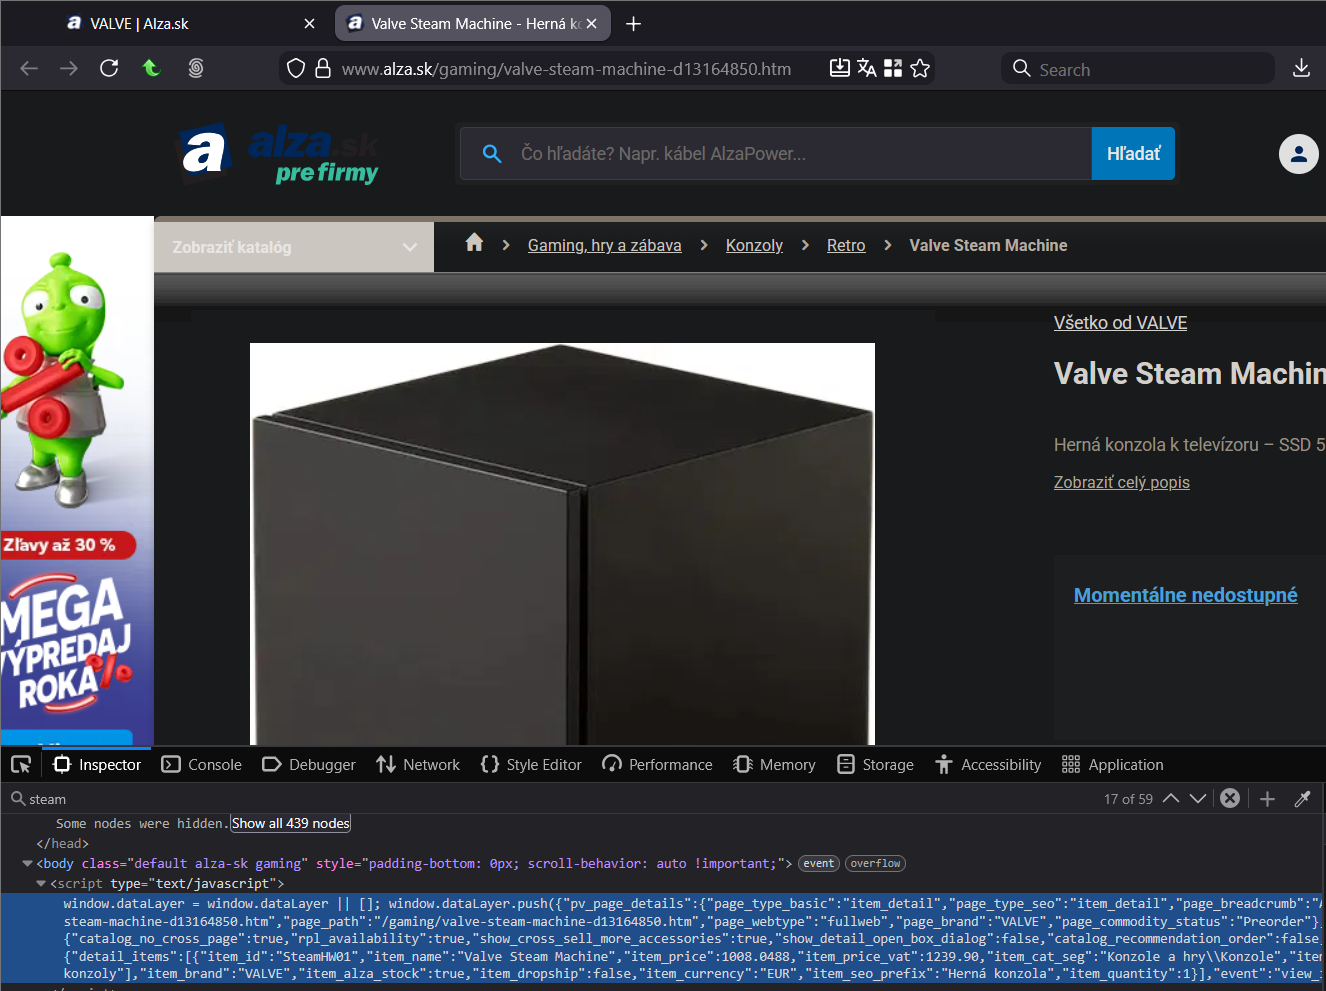Open Konzoly breadcrumb link
Viewport: 1326px width, 991px height.
pos(754,245)
